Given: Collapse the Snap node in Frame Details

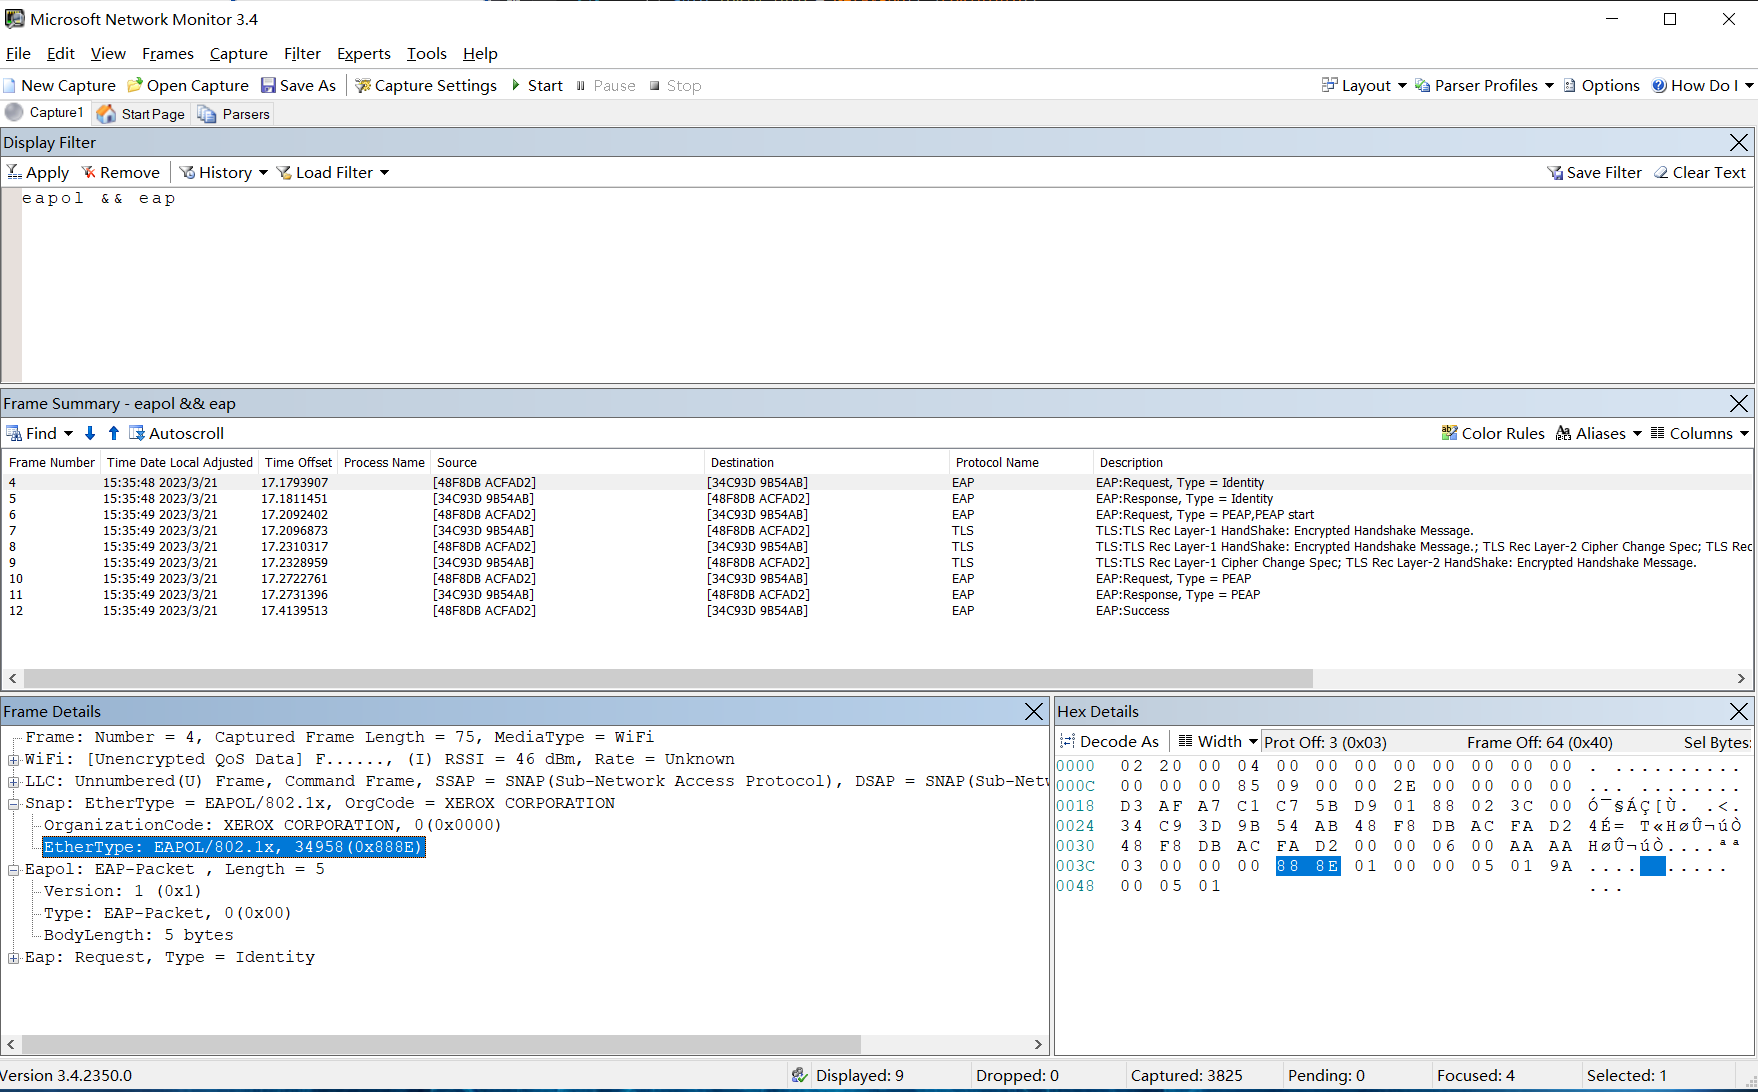Looking at the screenshot, I should [14, 804].
